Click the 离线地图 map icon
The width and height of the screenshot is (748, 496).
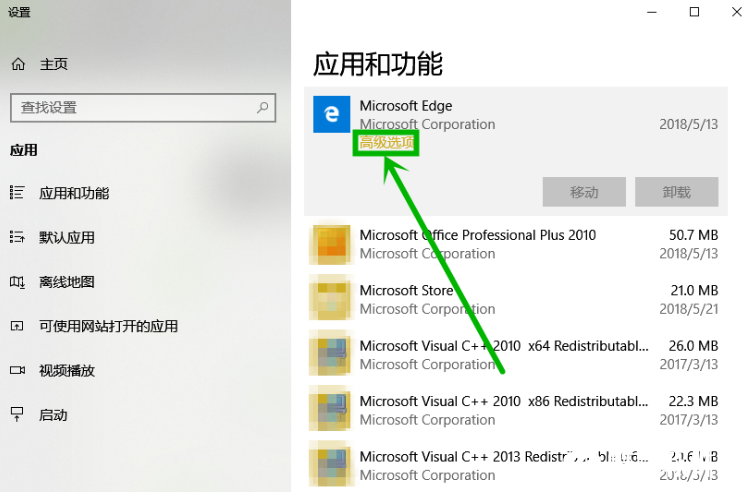[x=17, y=282]
